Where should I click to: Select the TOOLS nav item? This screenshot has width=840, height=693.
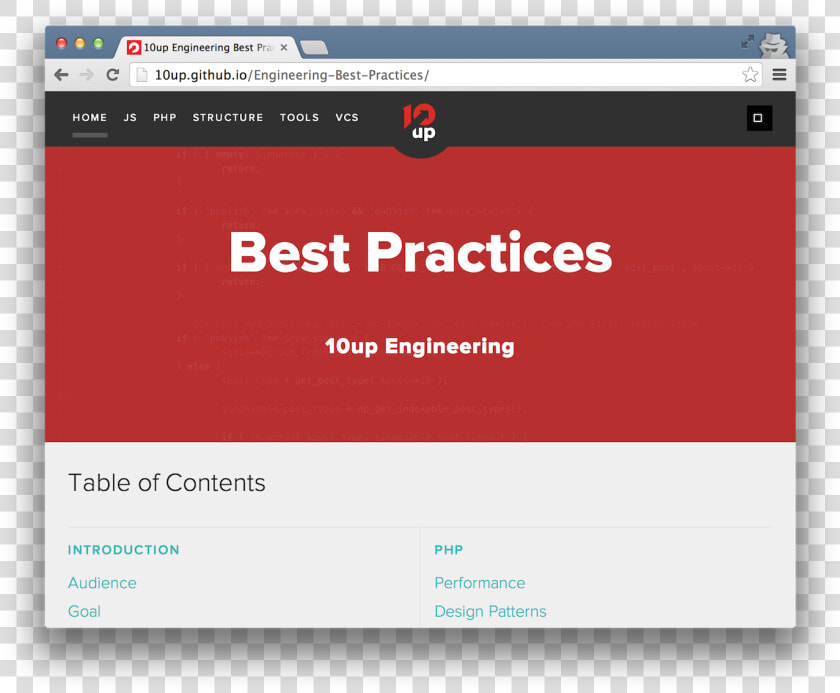point(299,117)
